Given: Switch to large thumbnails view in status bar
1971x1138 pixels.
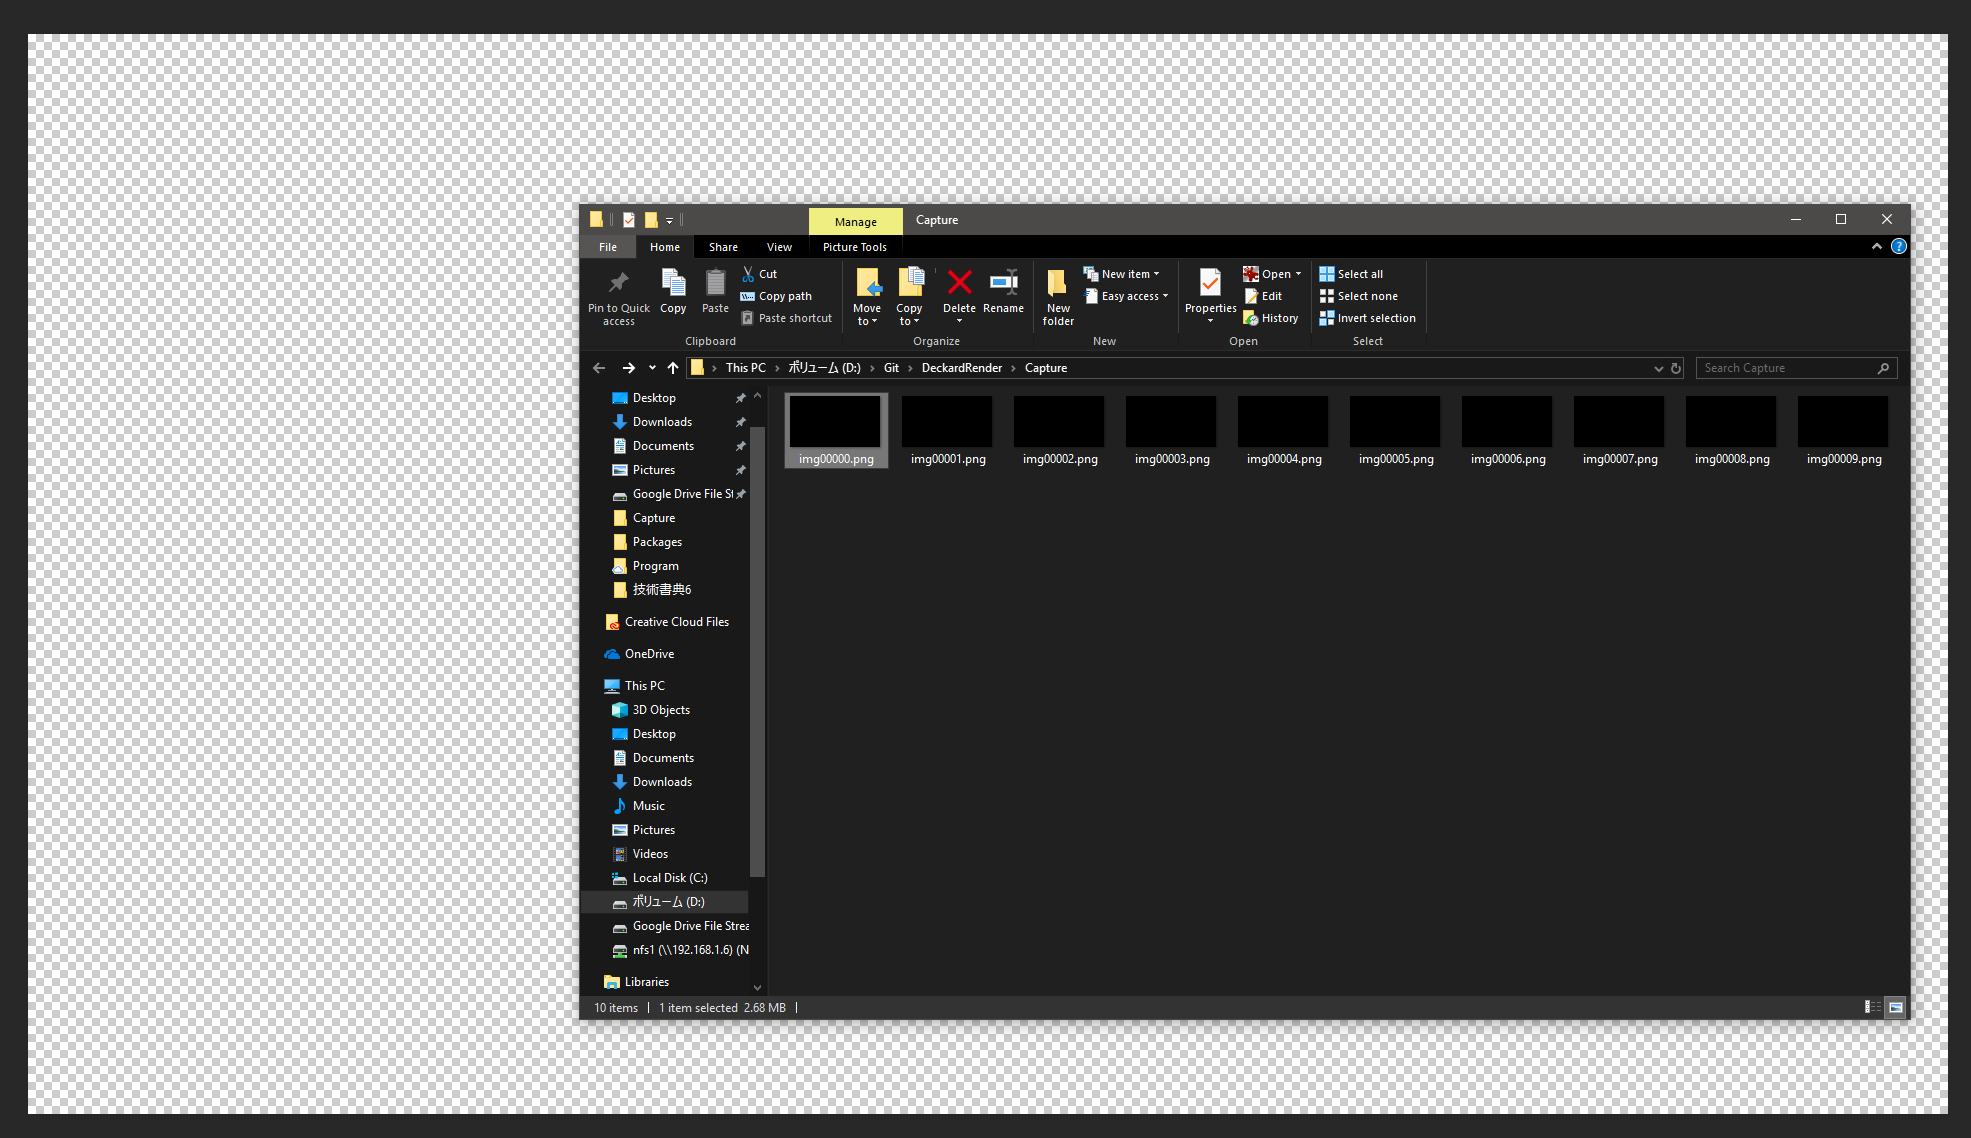Looking at the screenshot, I should 1895,1007.
